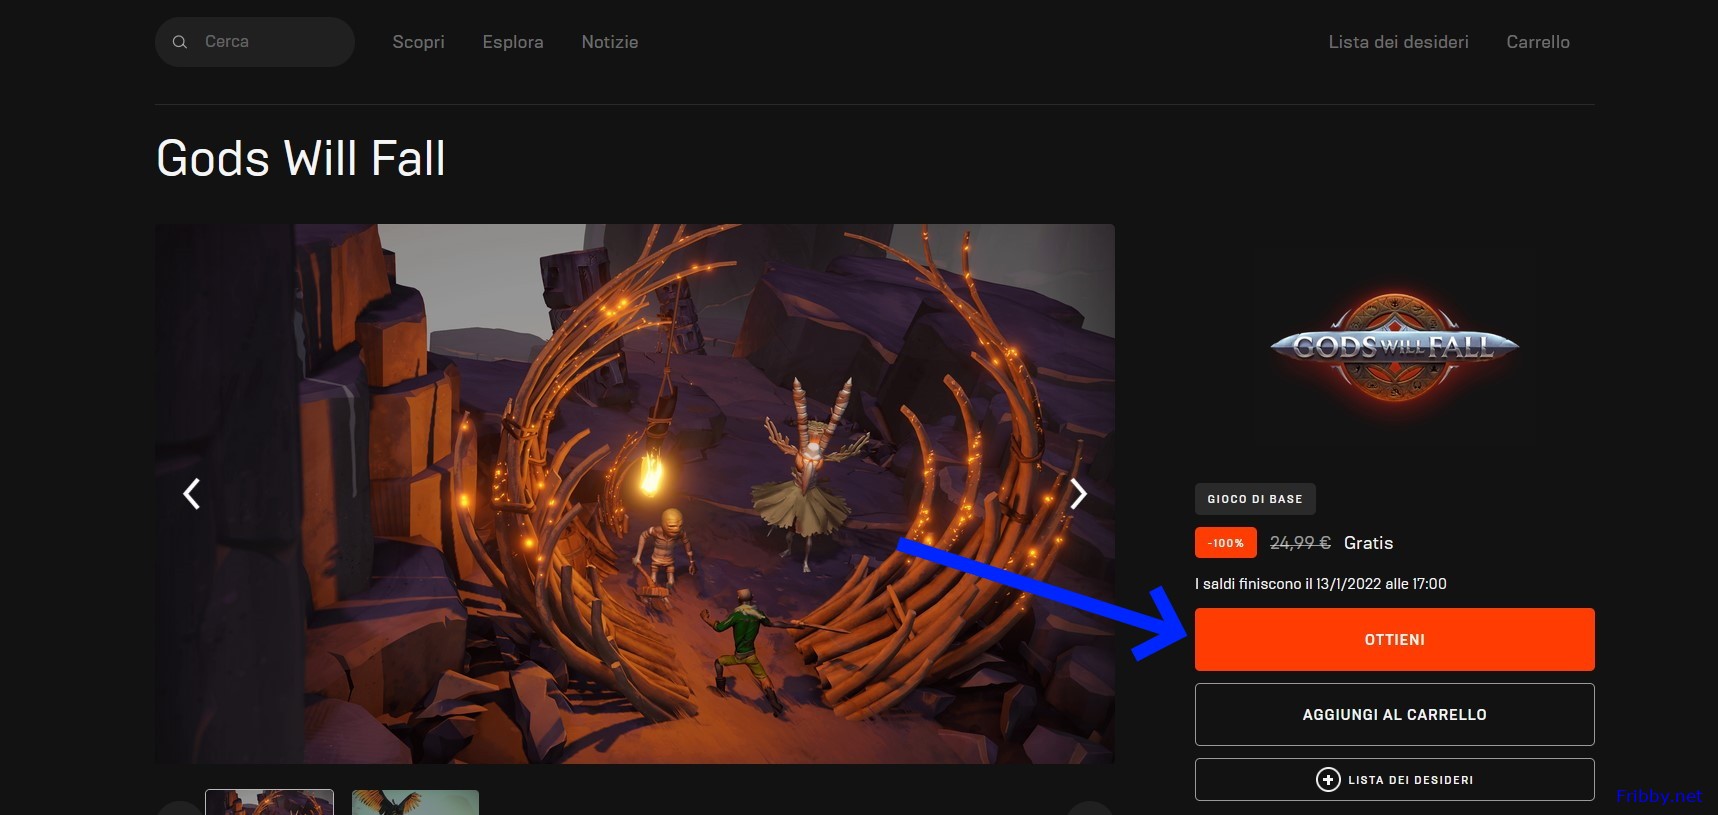This screenshot has width=1718, height=815.
Task: Open the Notizie tab
Action: coord(610,42)
